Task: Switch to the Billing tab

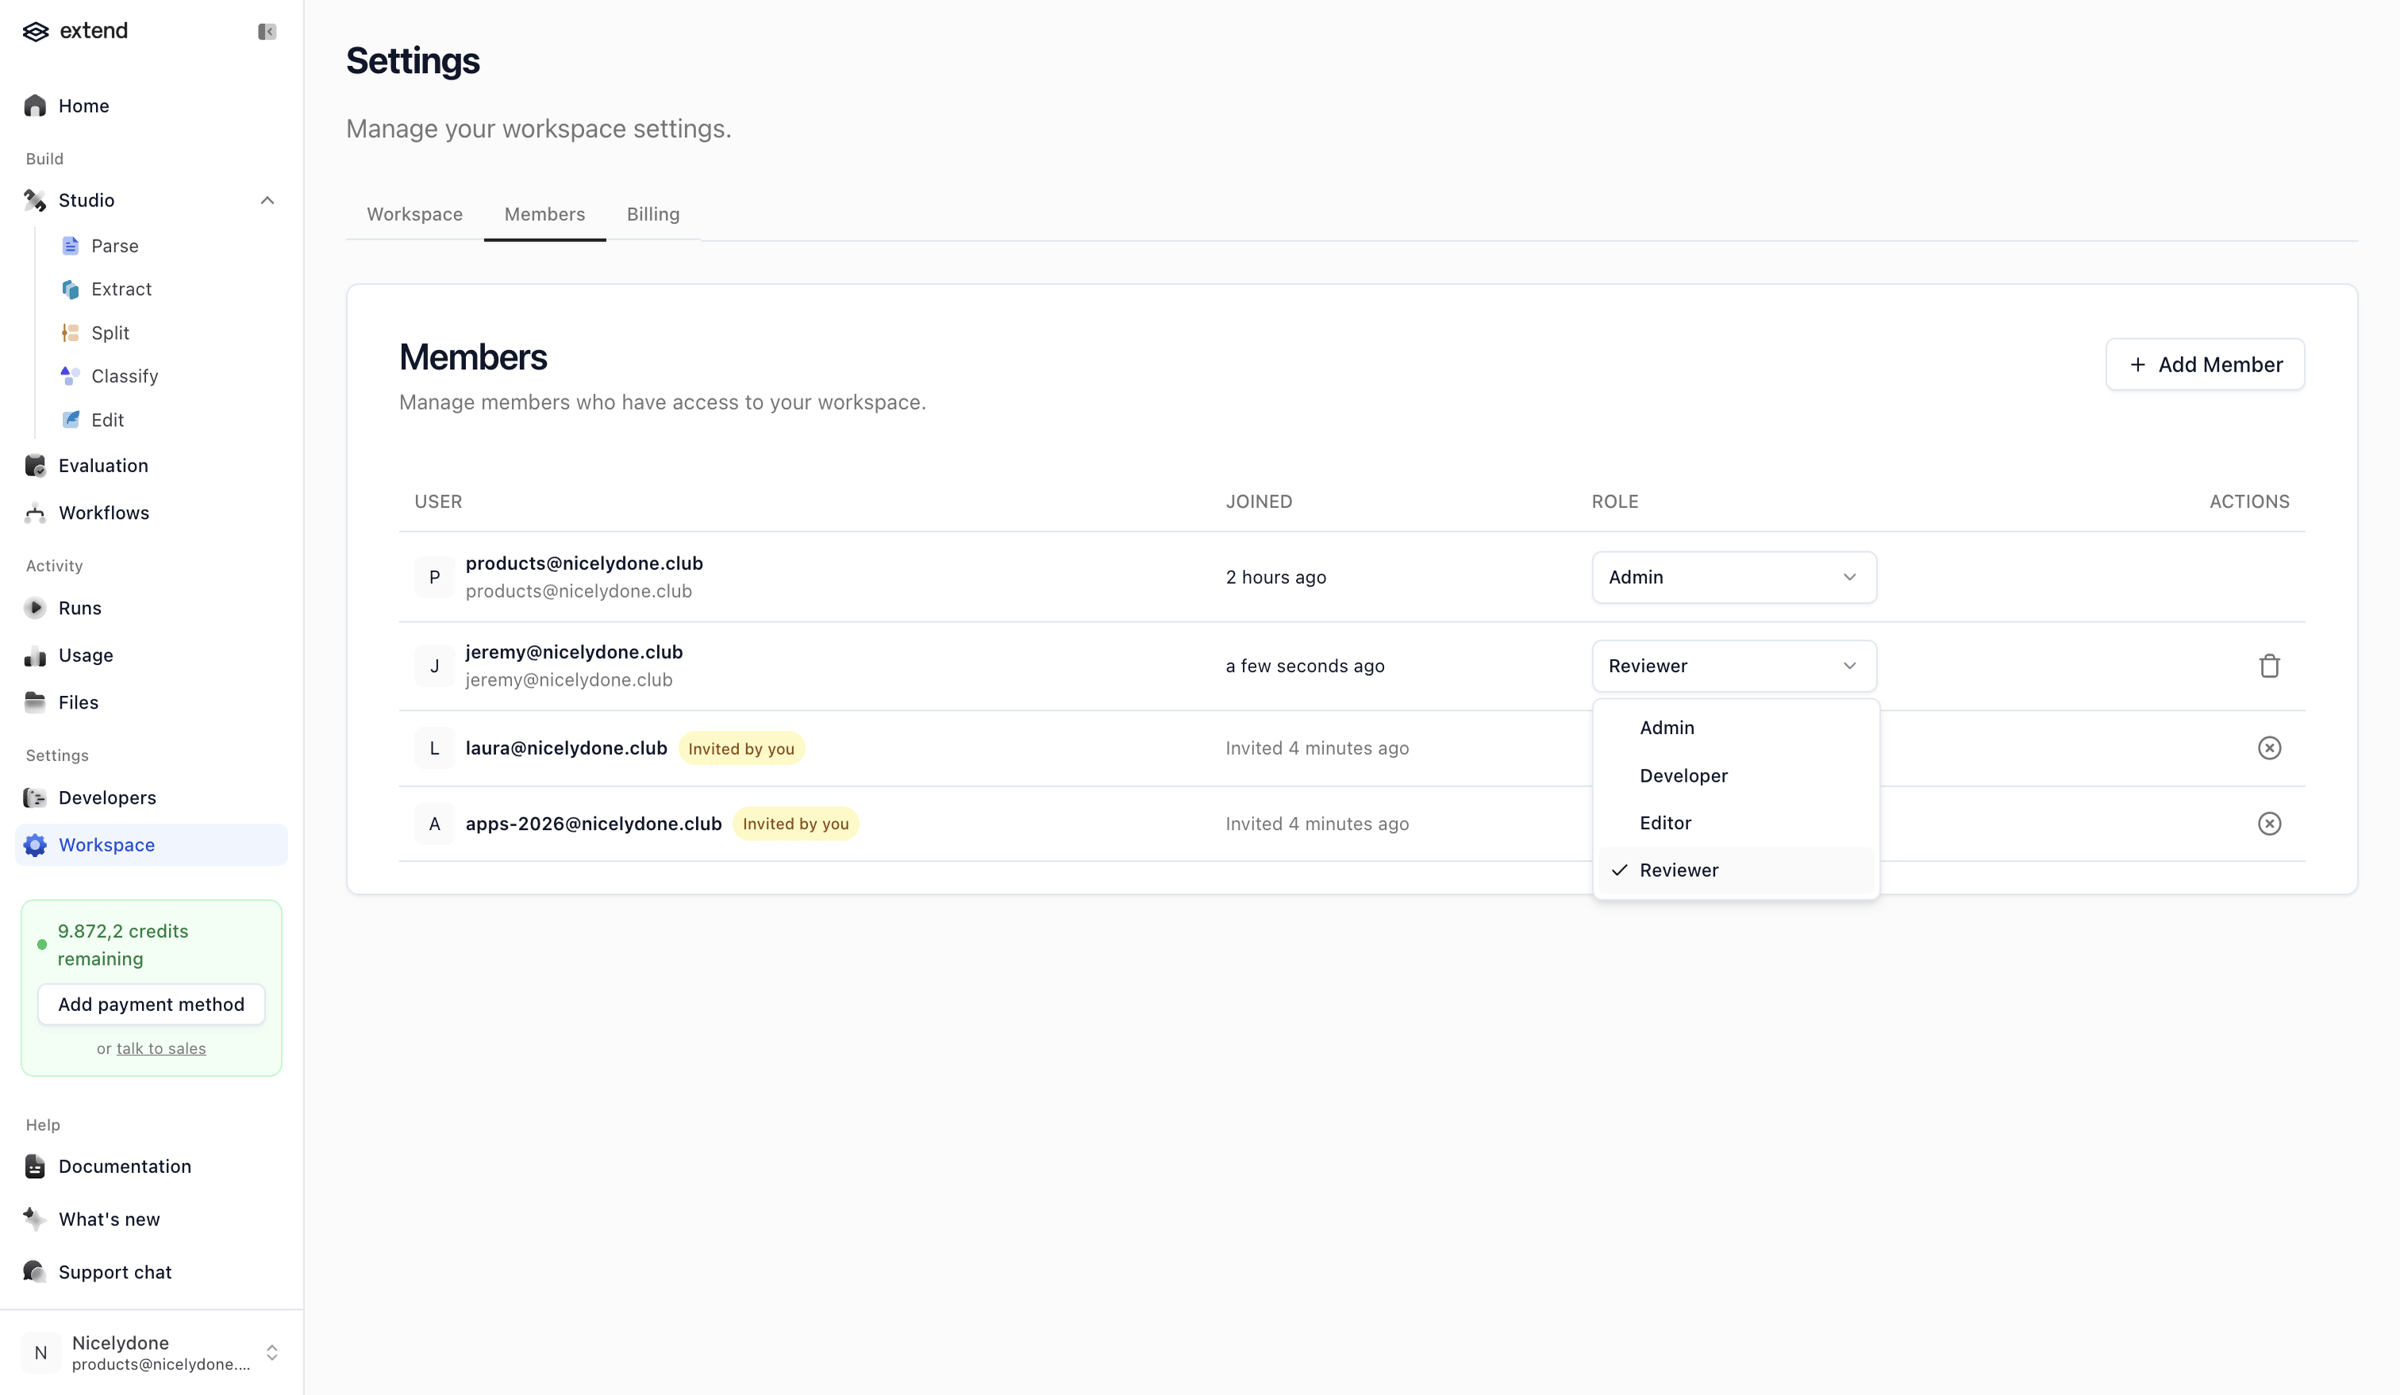Action: (653, 214)
